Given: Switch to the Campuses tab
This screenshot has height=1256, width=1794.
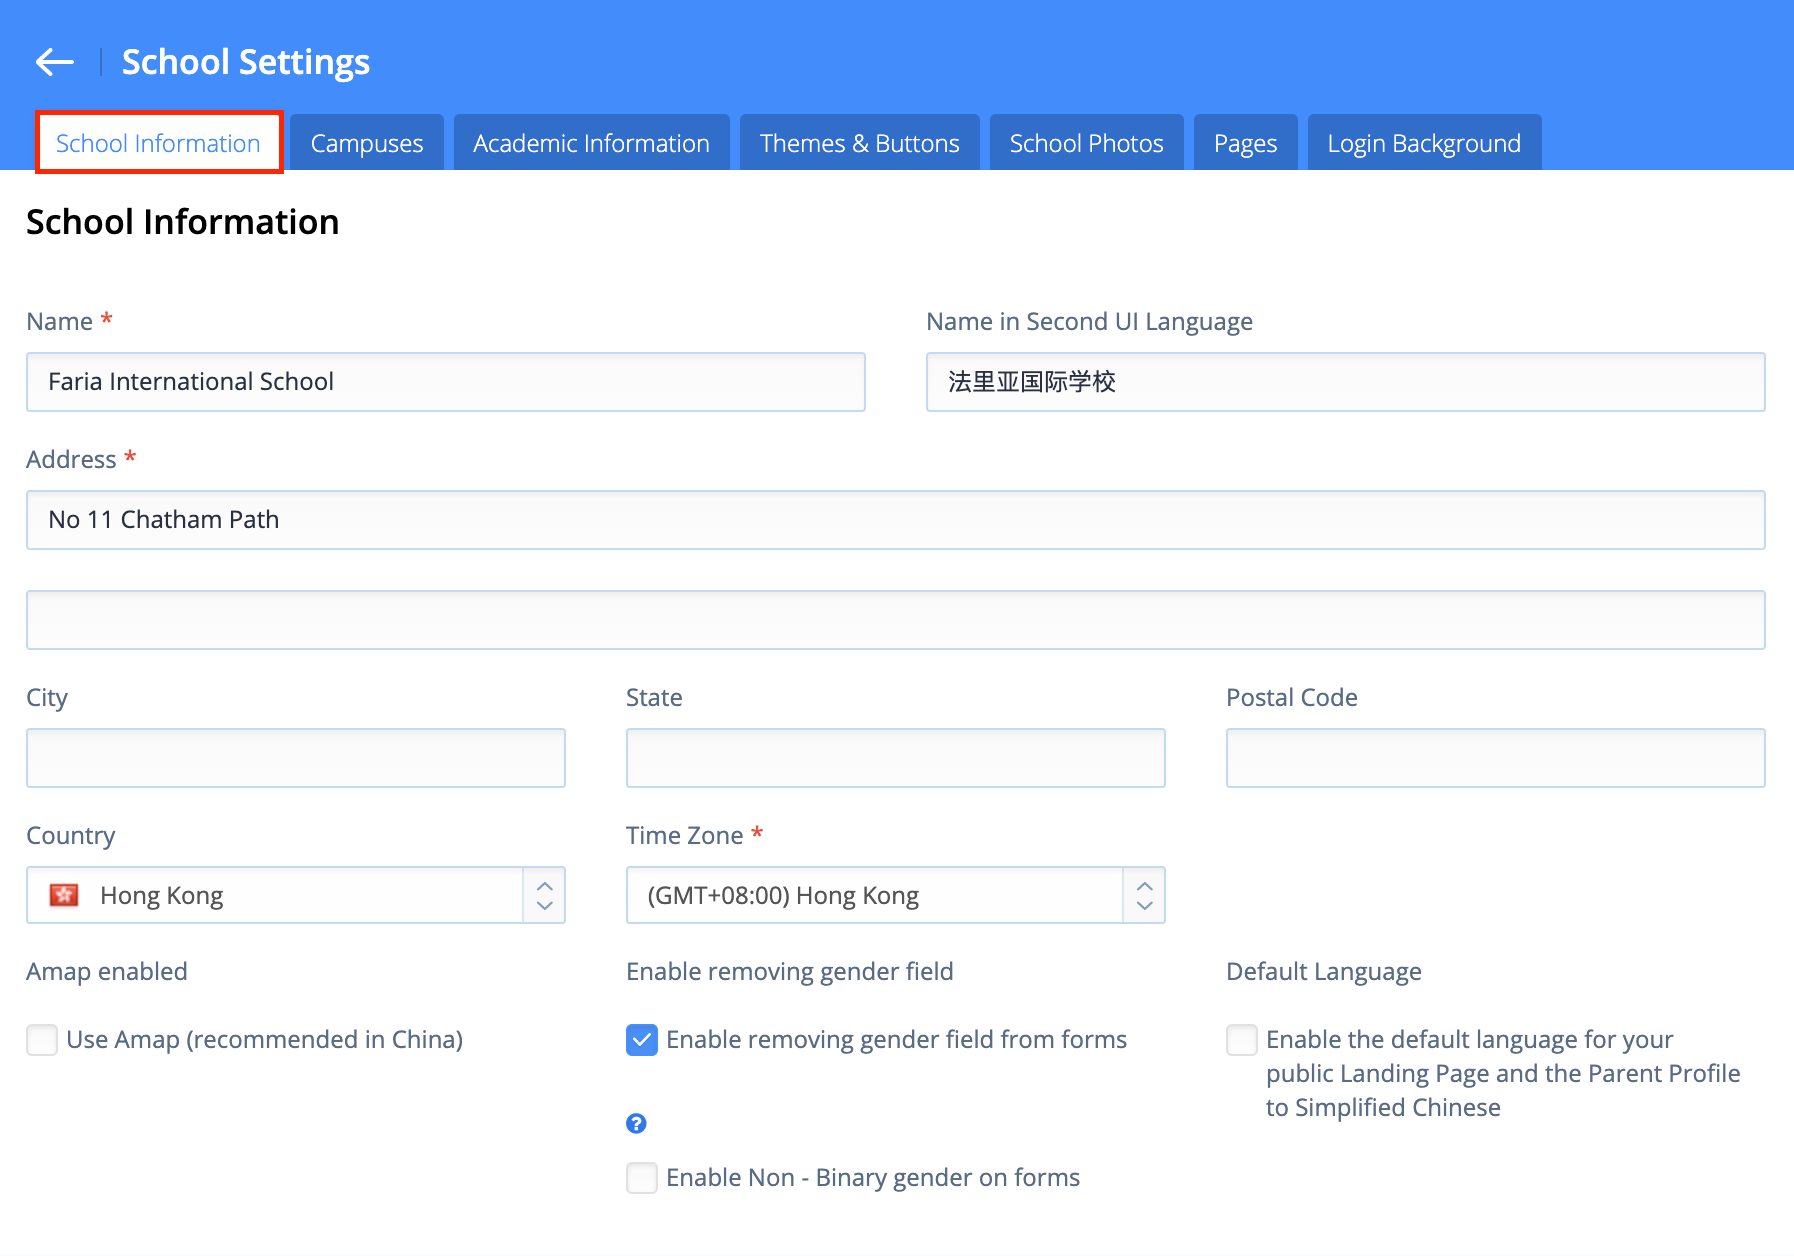Looking at the screenshot, I should tap(367, 143).
